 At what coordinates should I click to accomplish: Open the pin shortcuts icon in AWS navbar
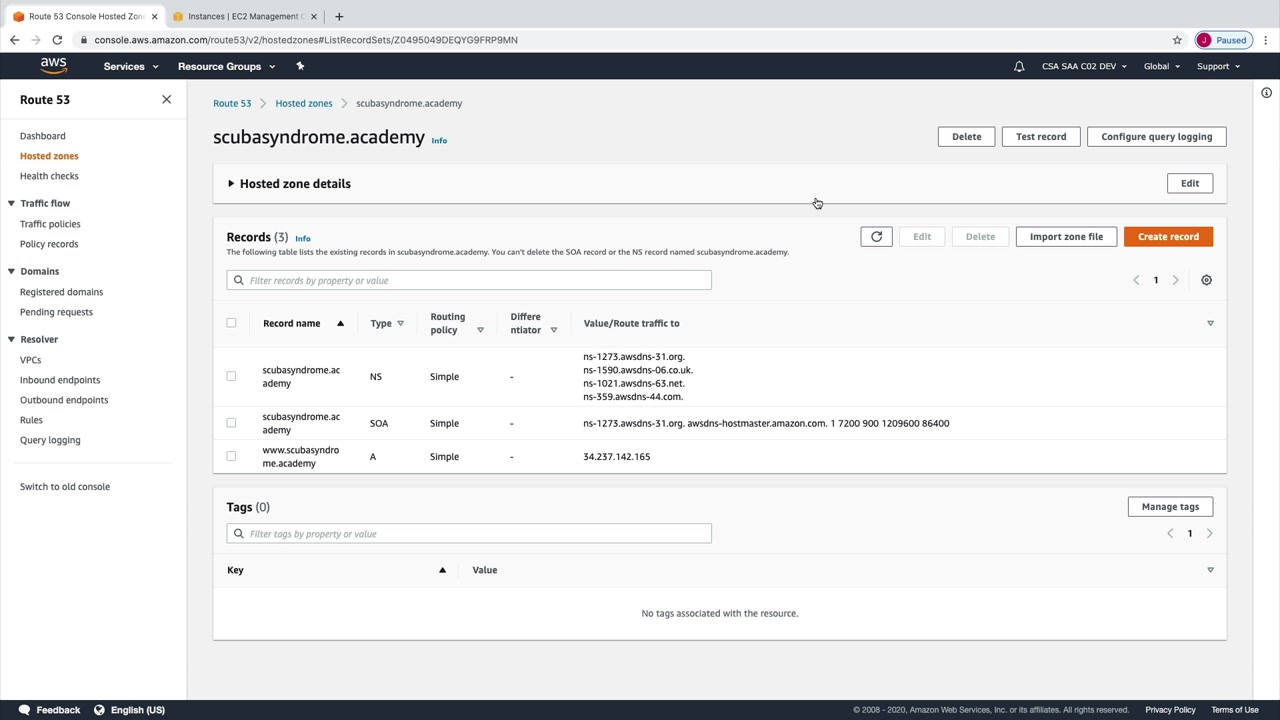tap(300, 66)
